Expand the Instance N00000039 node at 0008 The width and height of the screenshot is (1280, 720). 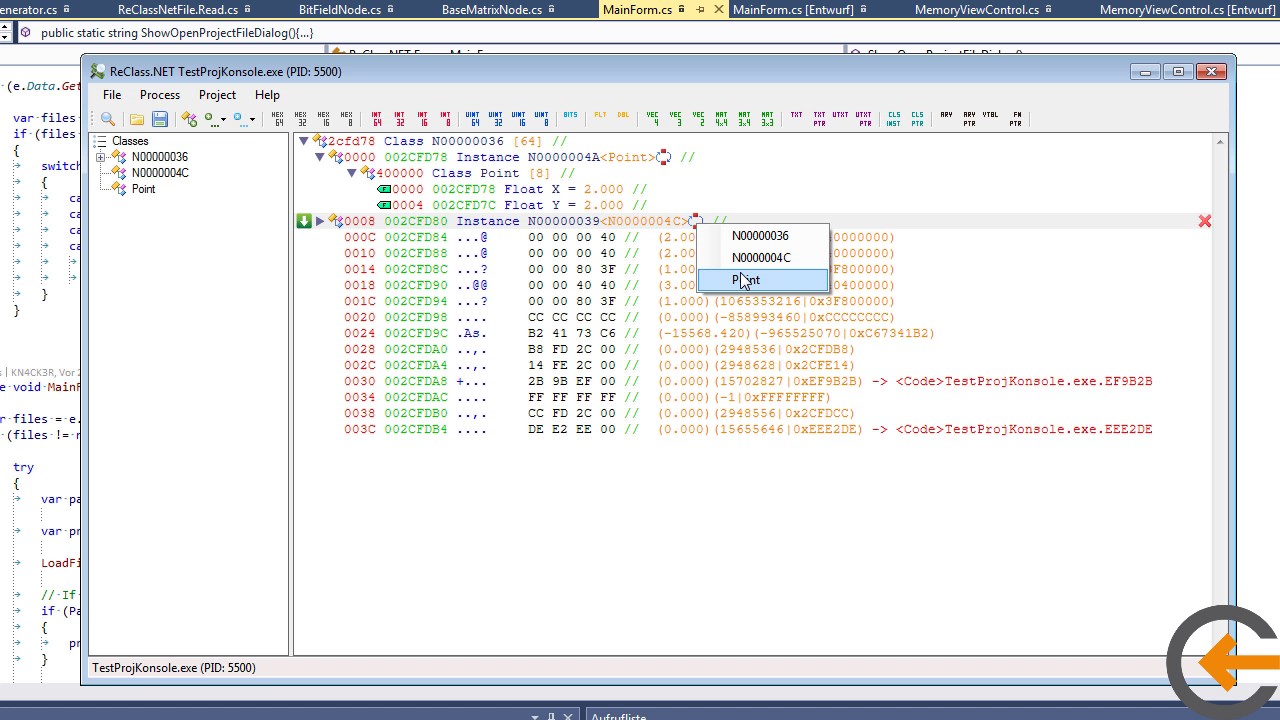pos(320,221)
